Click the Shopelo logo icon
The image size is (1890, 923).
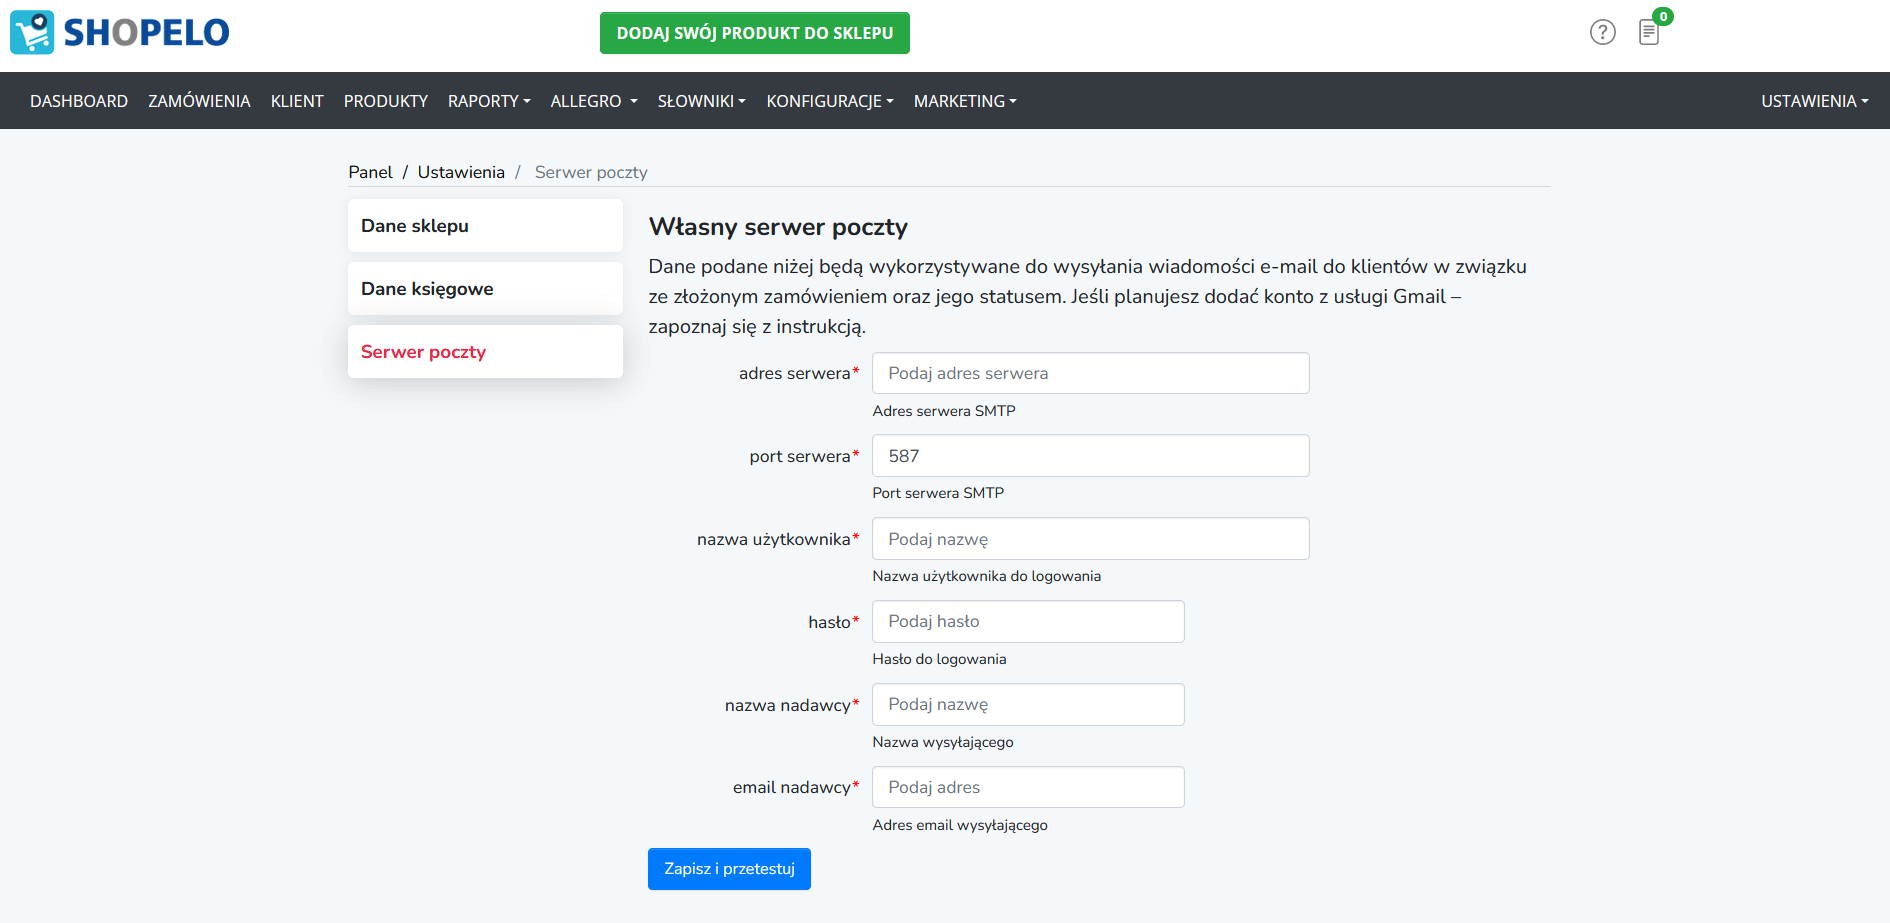(32, 32)
